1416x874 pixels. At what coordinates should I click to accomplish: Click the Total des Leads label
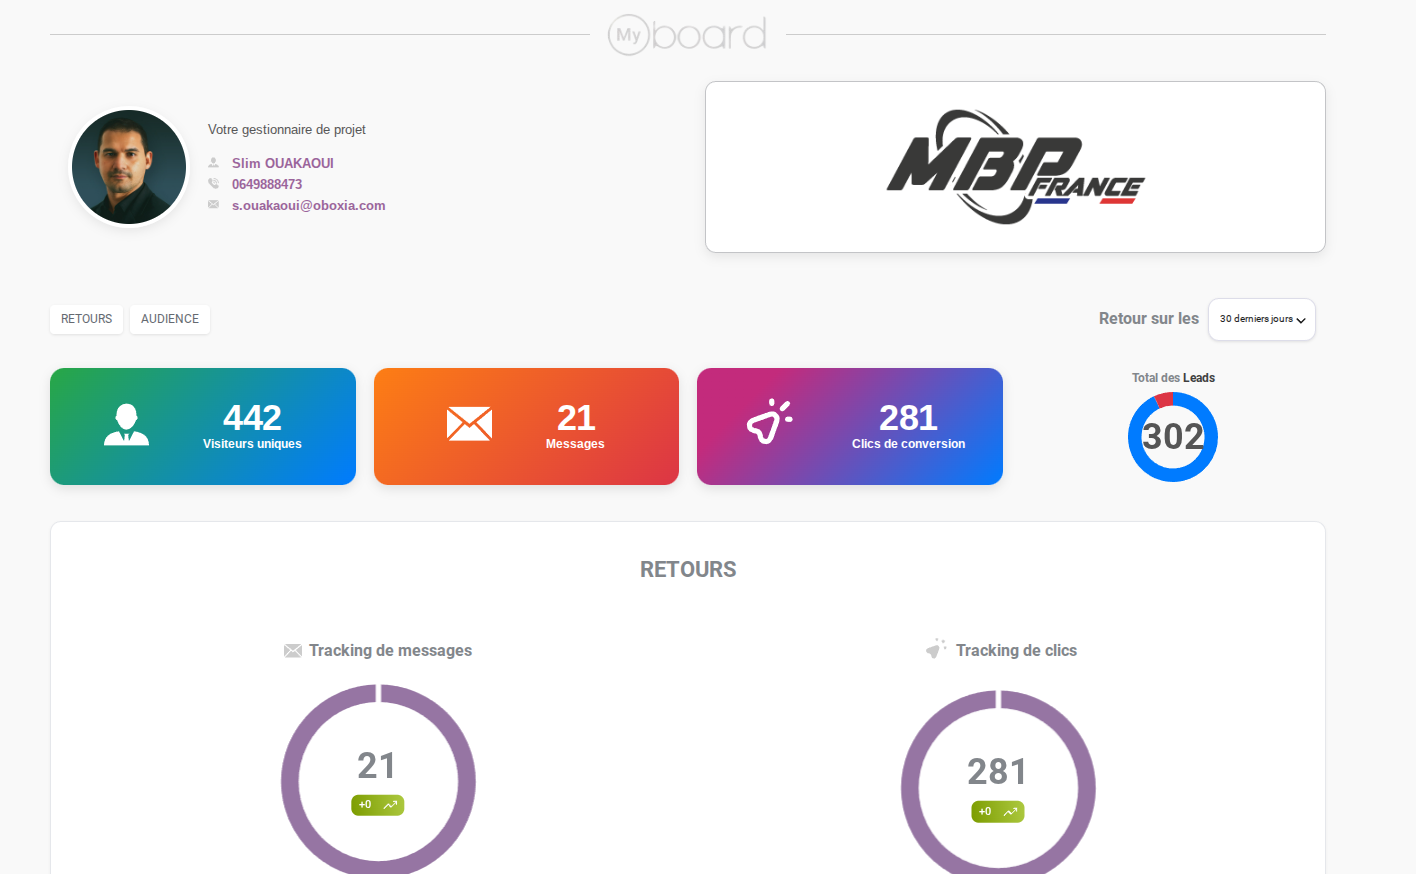pyautogui.click(x=1173, y=378)
